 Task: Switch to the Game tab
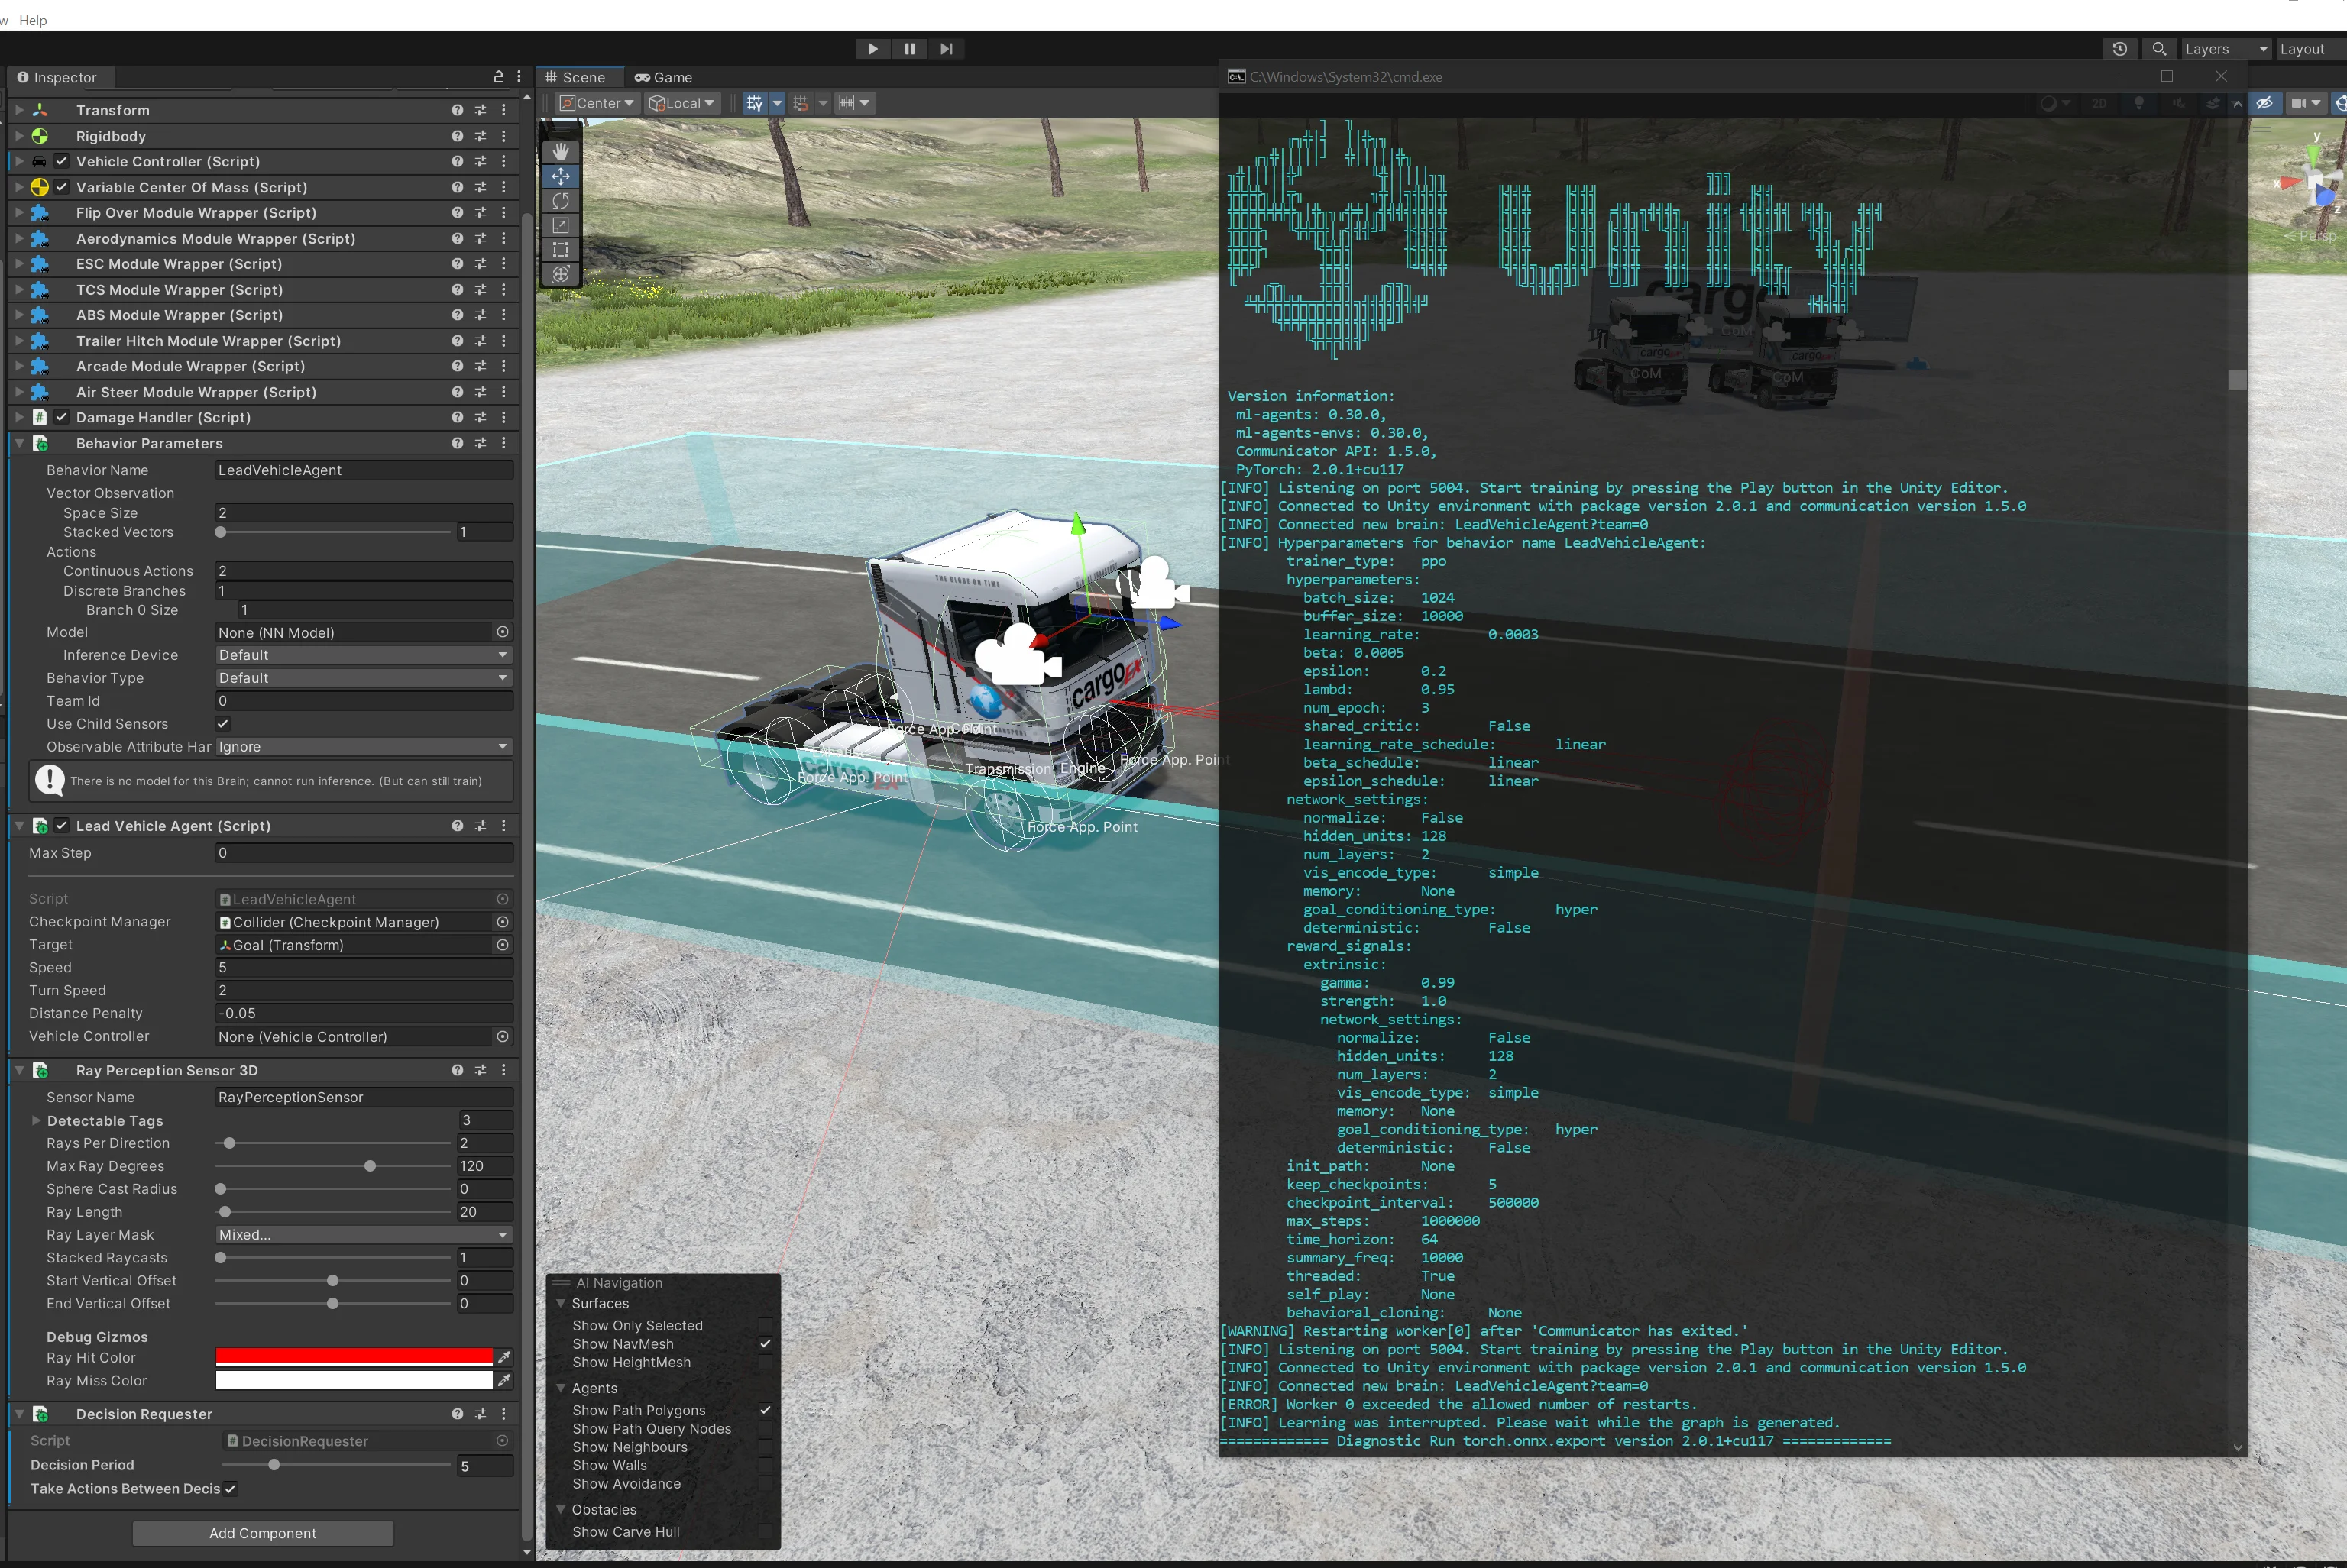[663, 77]
